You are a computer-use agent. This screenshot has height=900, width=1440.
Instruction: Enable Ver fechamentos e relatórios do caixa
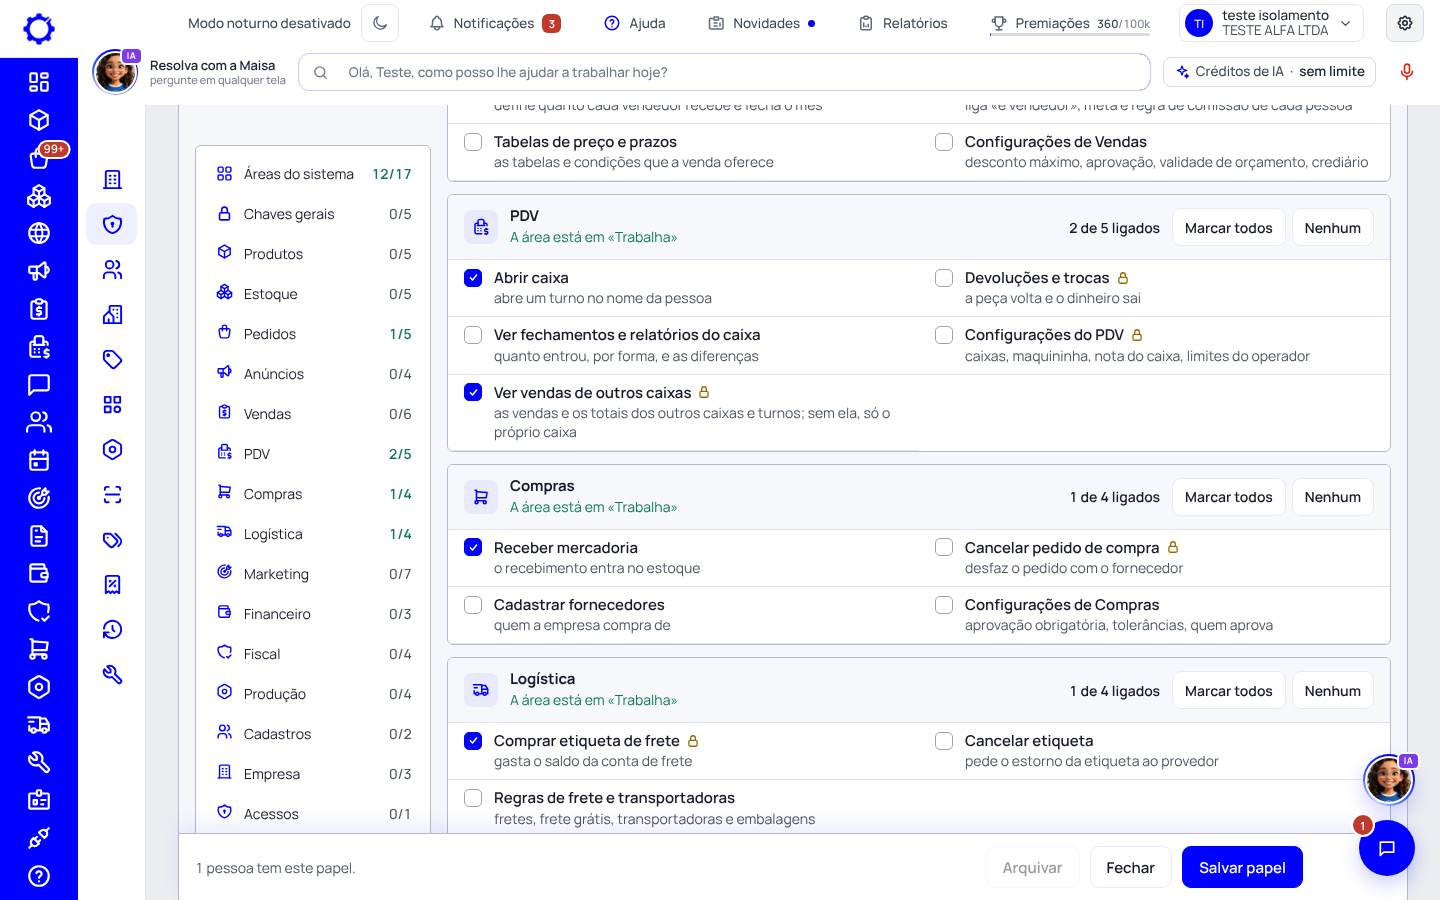(x=473, y=335)
